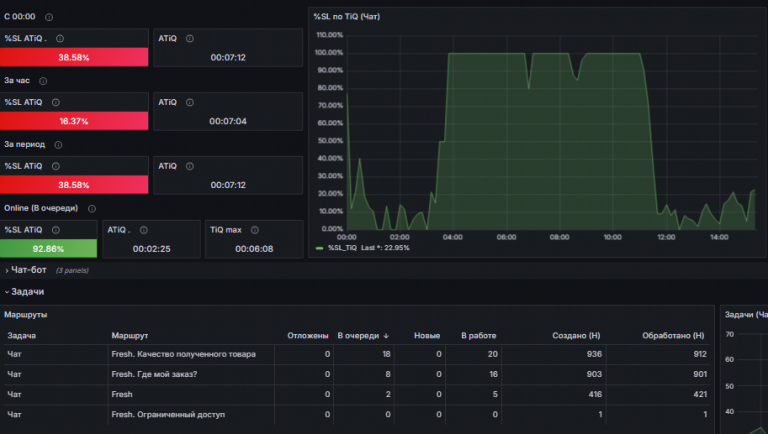Click sort arrow icon in 'В очереди' header

[386, 336]
